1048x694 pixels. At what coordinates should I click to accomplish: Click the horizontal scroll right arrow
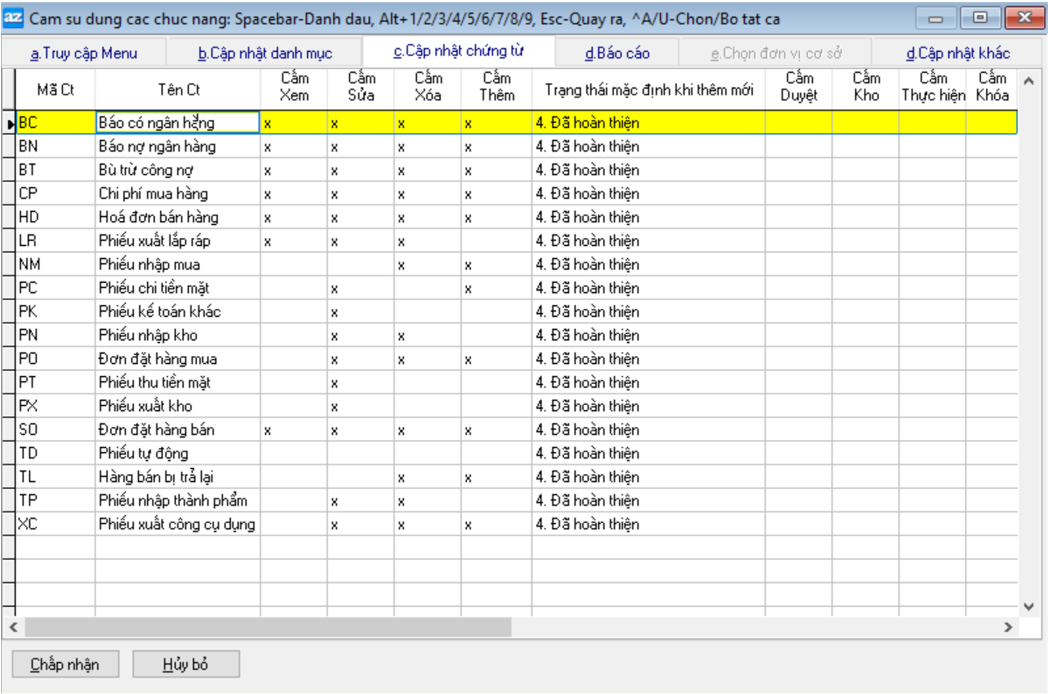tap(1008, 627)
